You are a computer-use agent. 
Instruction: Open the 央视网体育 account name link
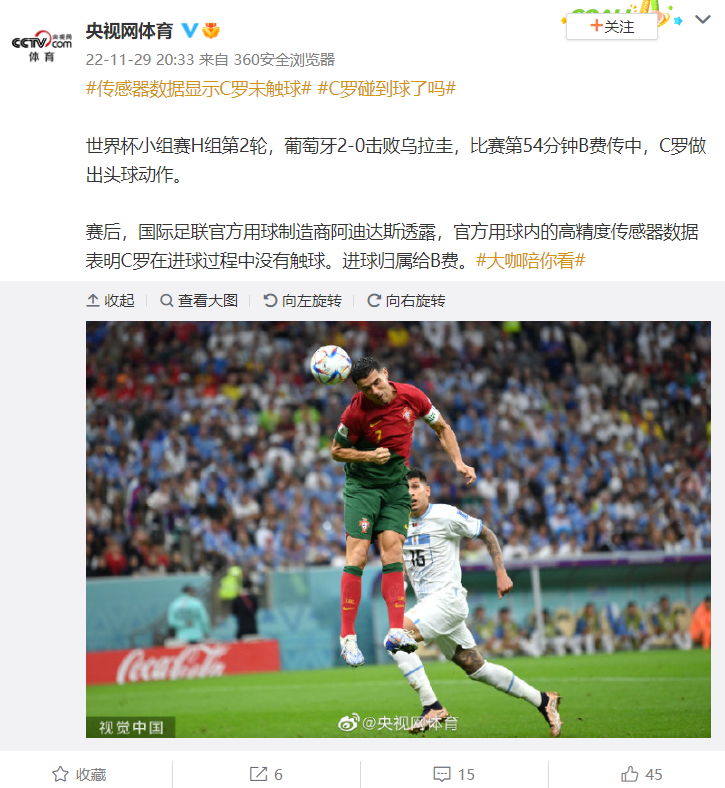tap(129, 31)
